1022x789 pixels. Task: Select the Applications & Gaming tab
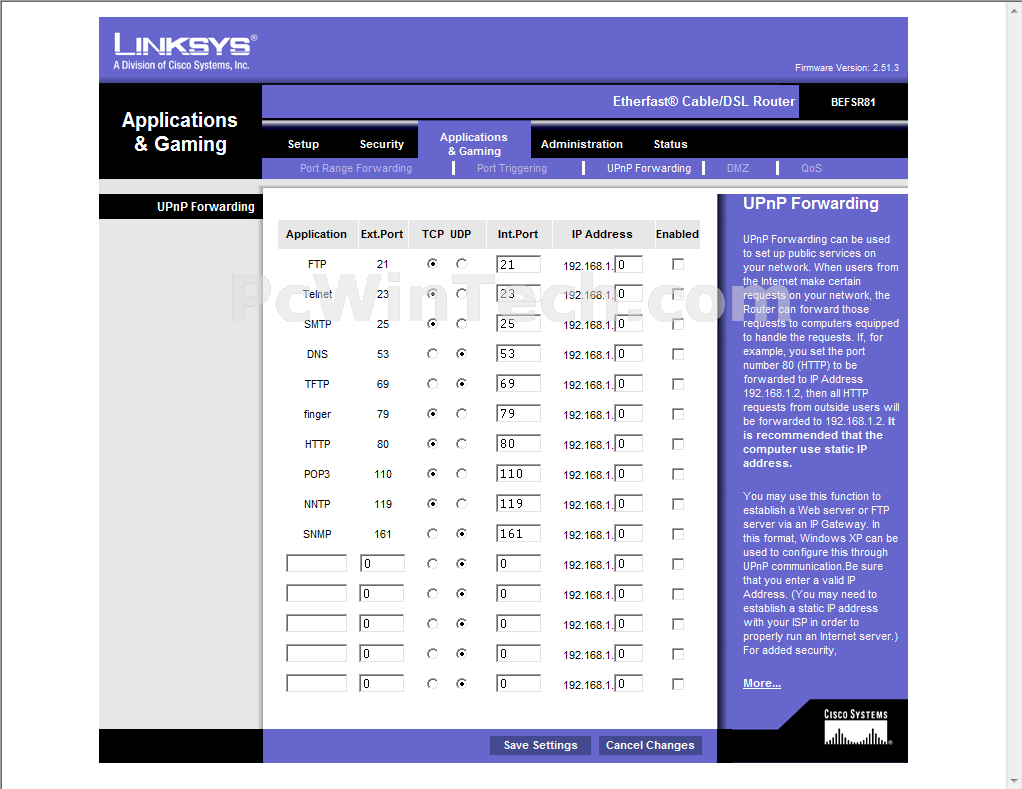[474, 144]
